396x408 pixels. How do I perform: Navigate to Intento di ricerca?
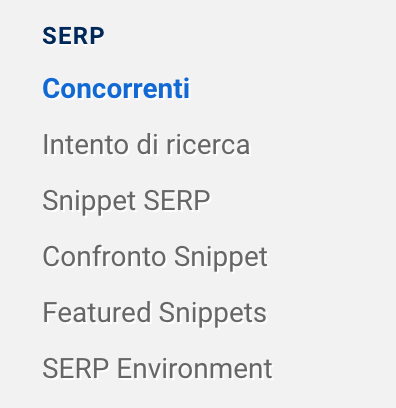146,145
